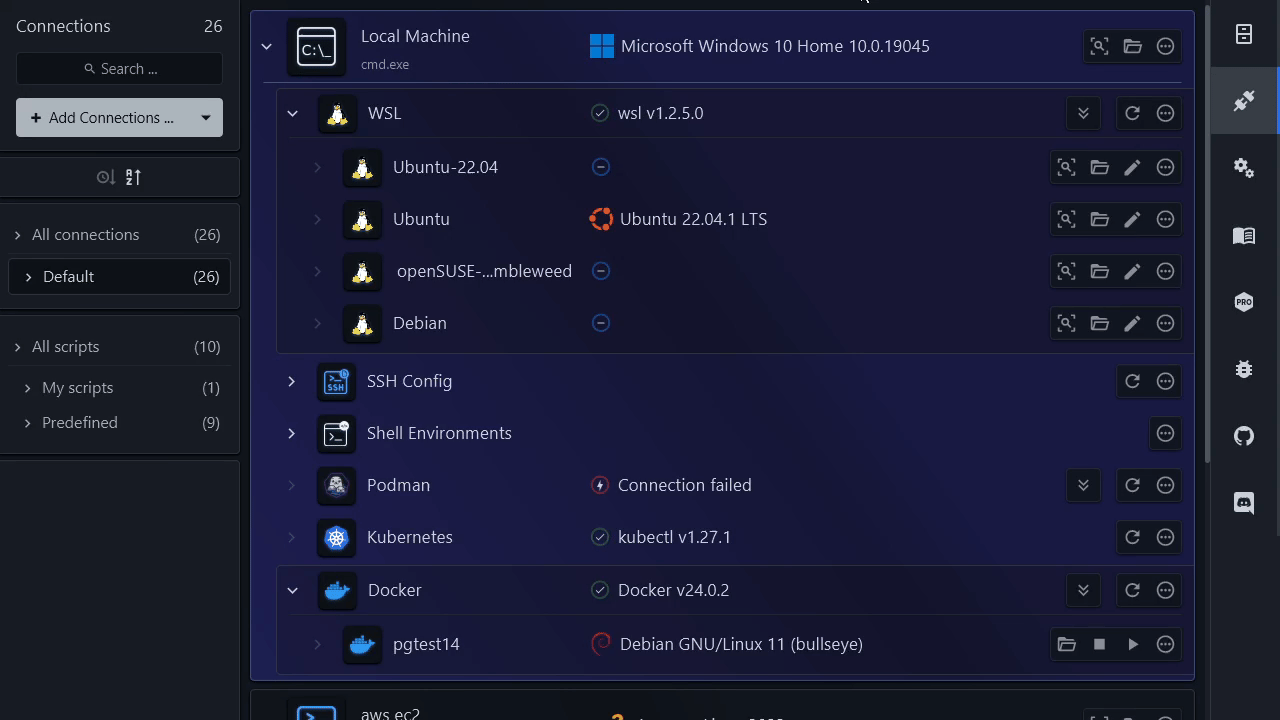Image resolution: width=1280 pixels, height=720 pixels.
Task: Click the Docker v24.0.2 version text
Action: click(x=673, y=590)
